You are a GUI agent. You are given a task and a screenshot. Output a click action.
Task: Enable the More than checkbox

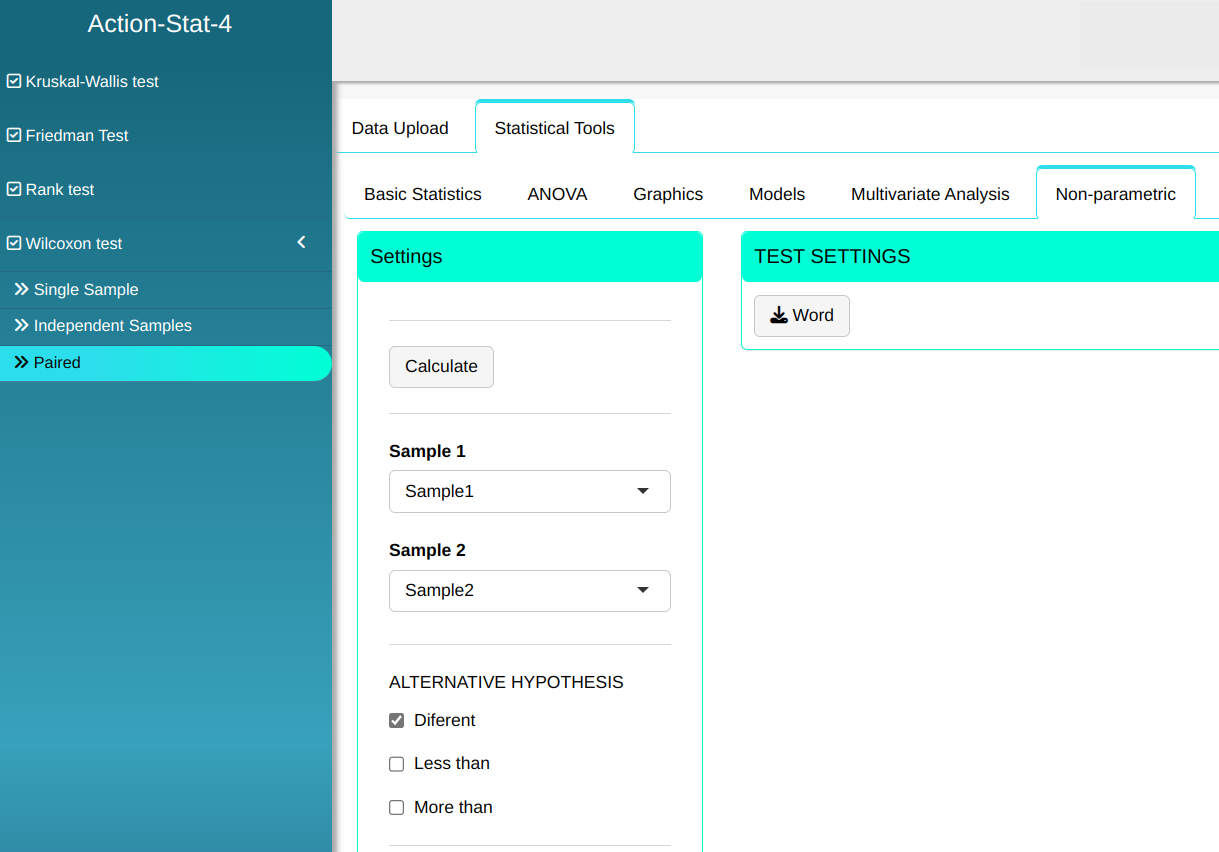pos(397,808)
